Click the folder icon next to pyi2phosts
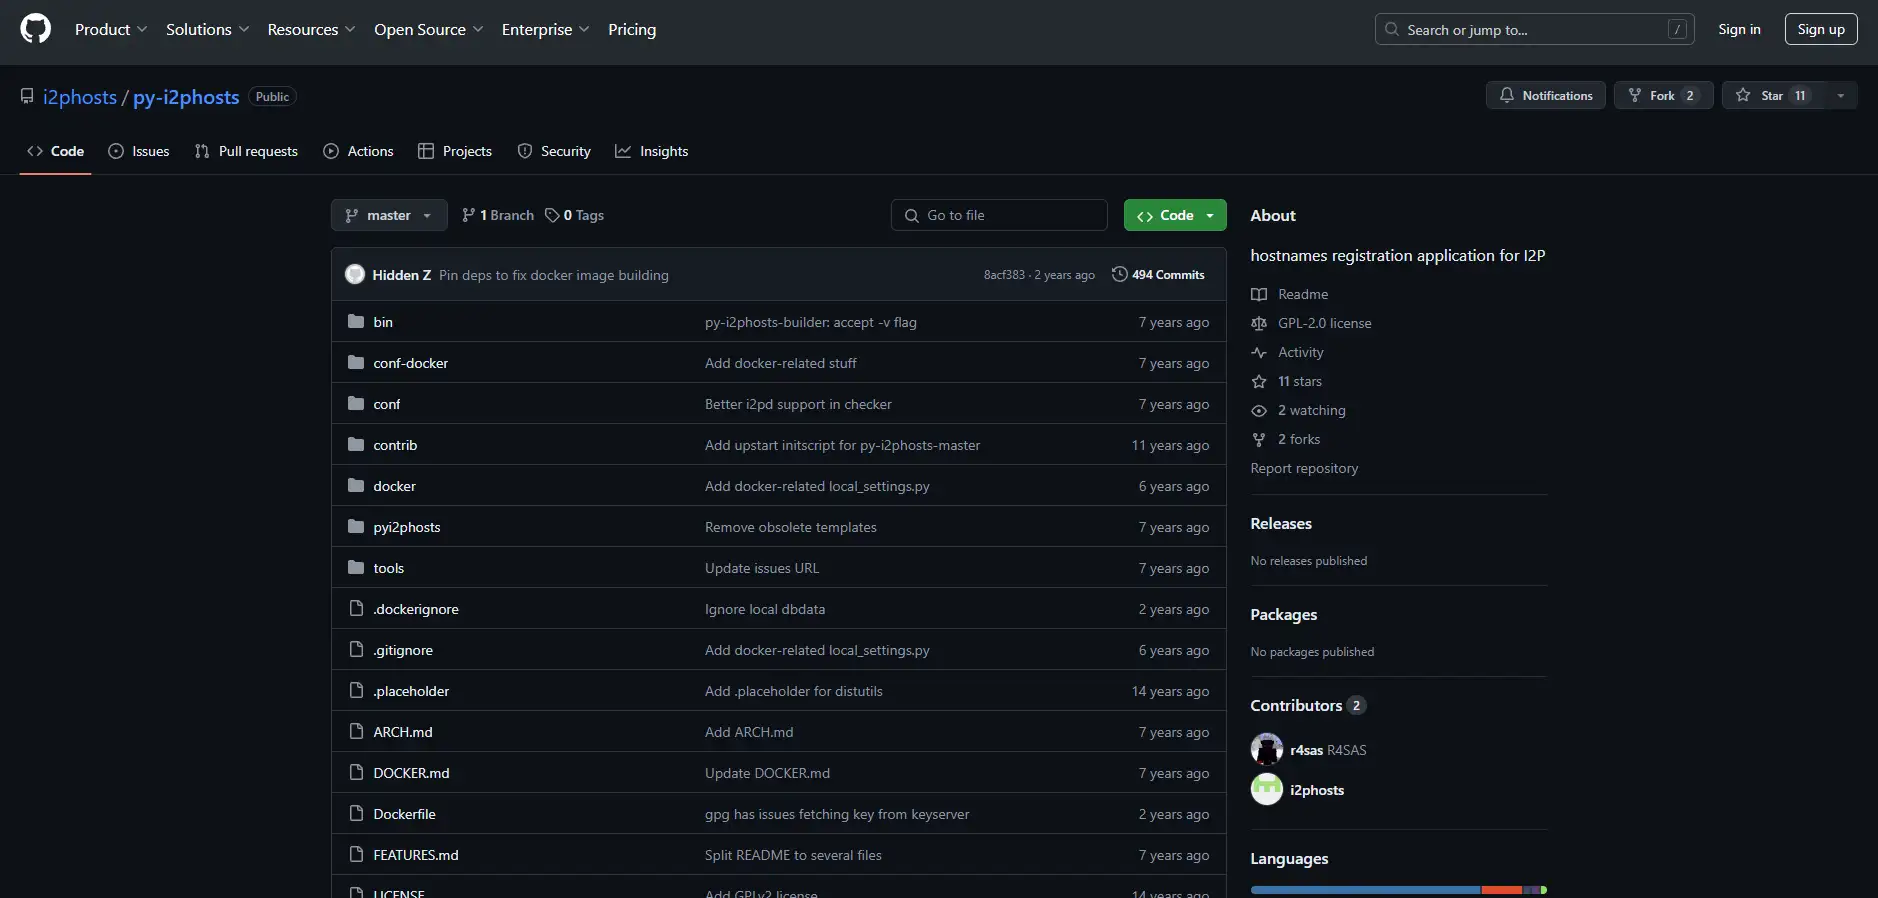 [x=356, y=526]
